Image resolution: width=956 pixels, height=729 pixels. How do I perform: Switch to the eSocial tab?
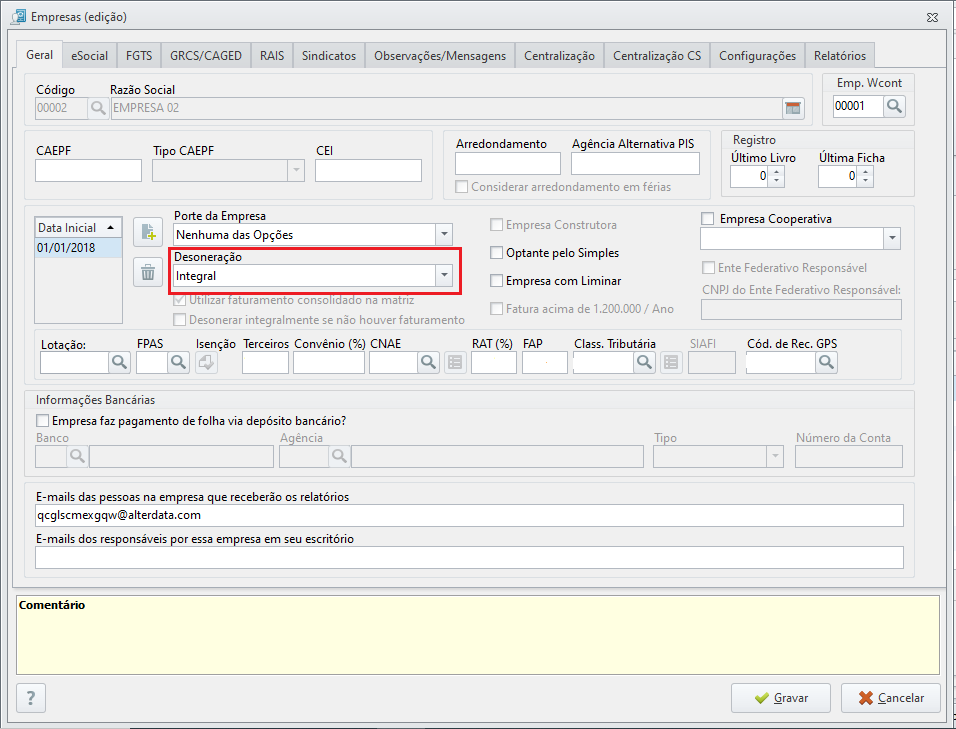89,56
